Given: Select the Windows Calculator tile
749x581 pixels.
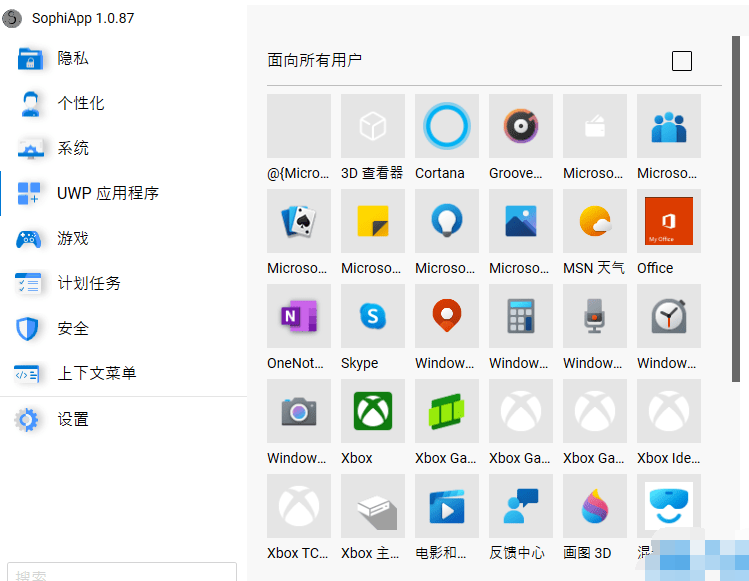Looking at the screenshot, I should click(x=521, y=316).
